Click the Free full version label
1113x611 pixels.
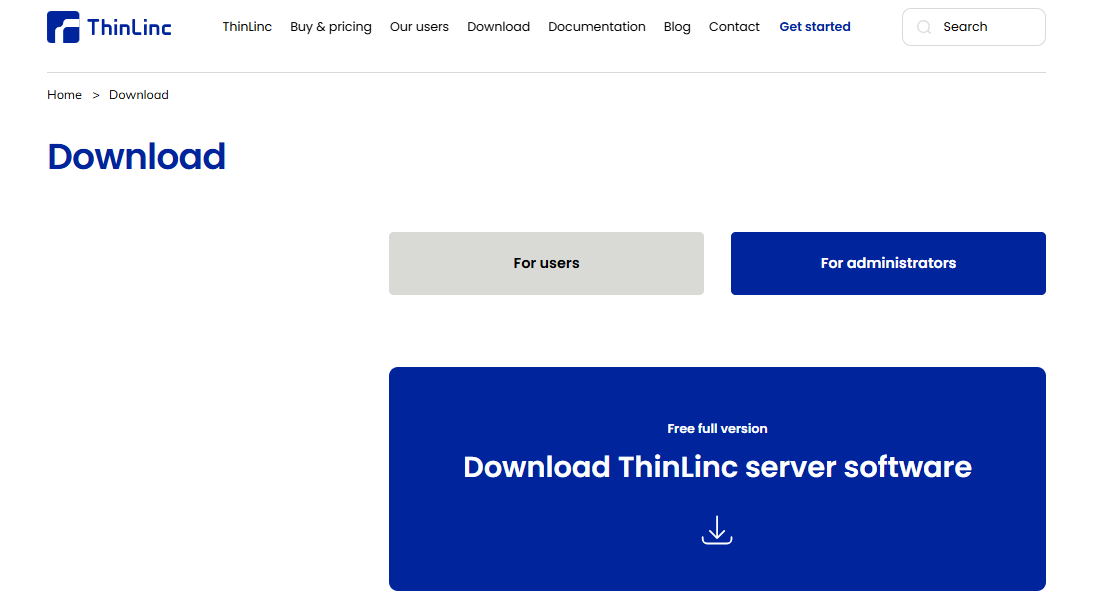tap(717, 428)
